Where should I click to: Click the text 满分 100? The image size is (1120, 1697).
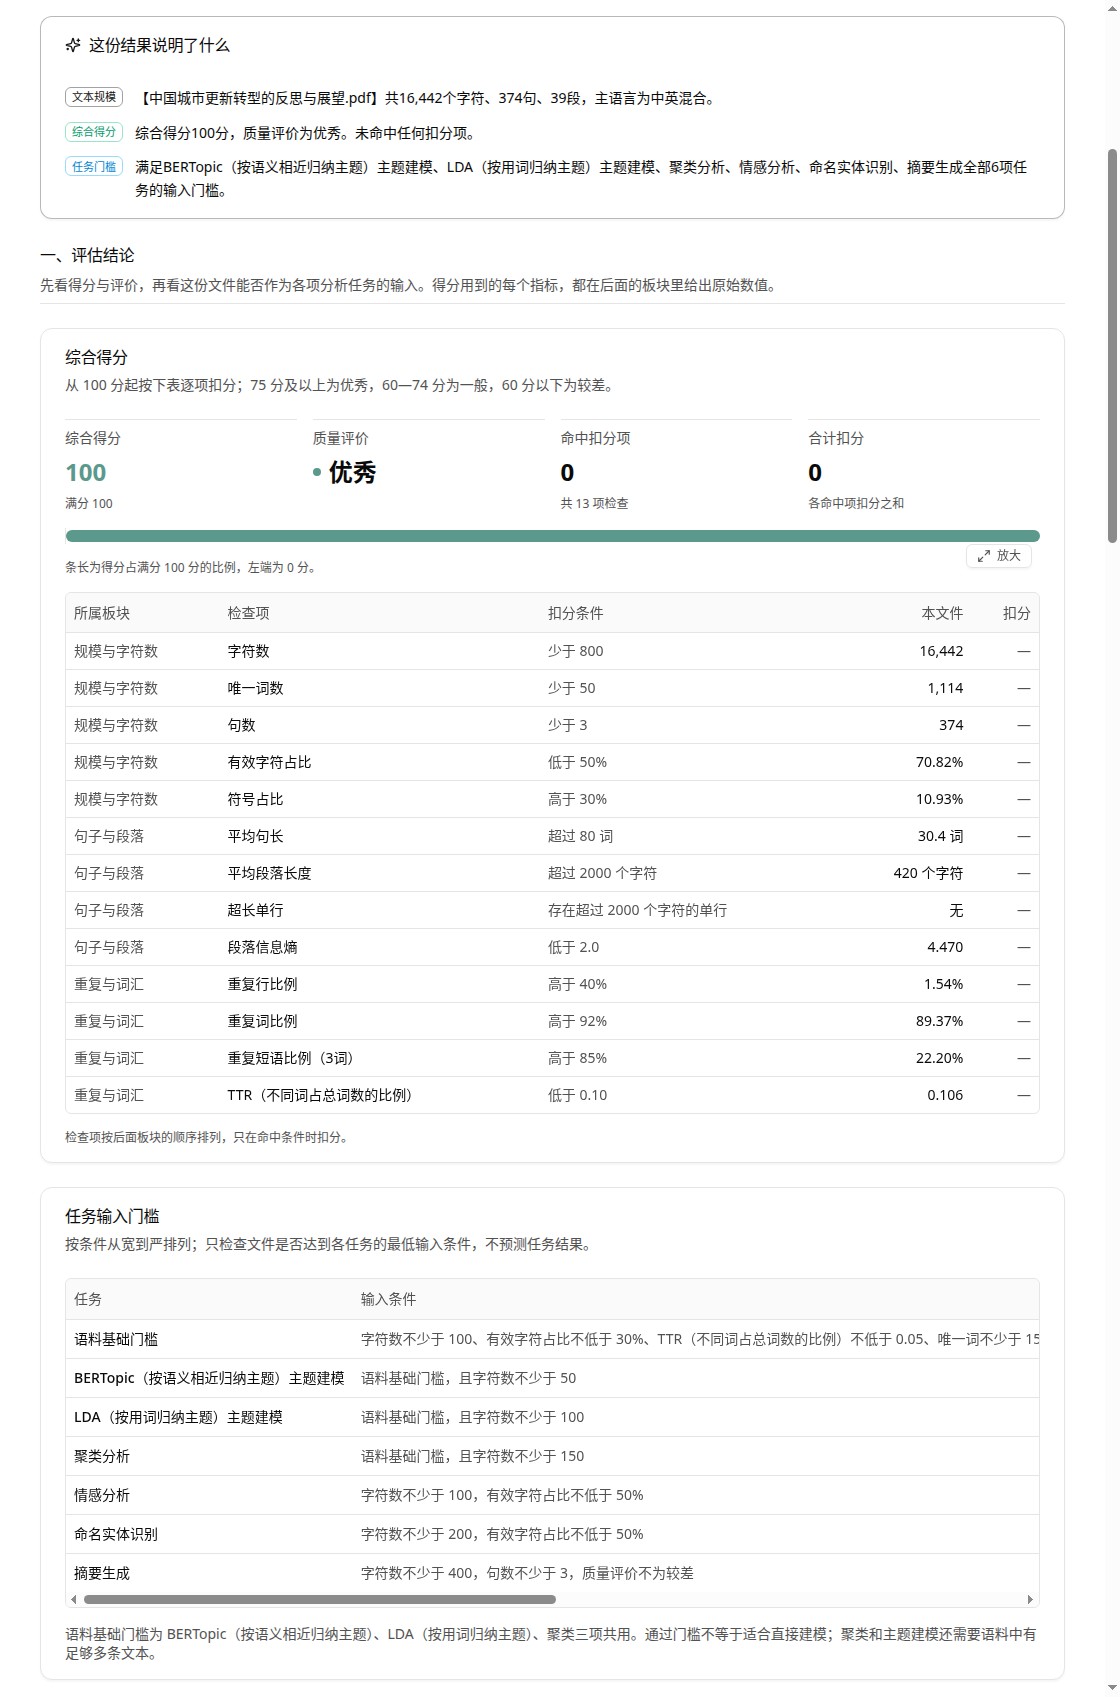pos(89,503)
